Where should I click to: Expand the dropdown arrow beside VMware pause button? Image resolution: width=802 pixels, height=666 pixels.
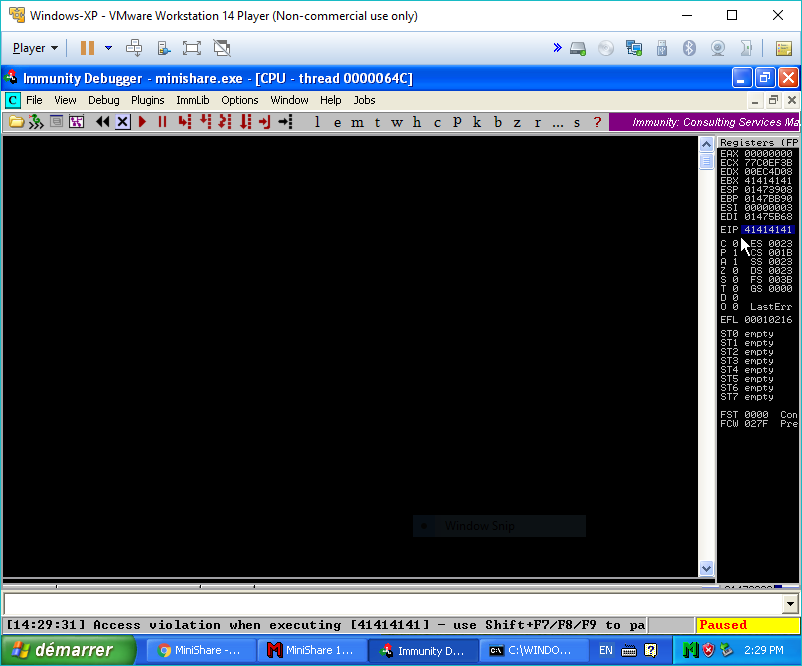pos(108,48)
